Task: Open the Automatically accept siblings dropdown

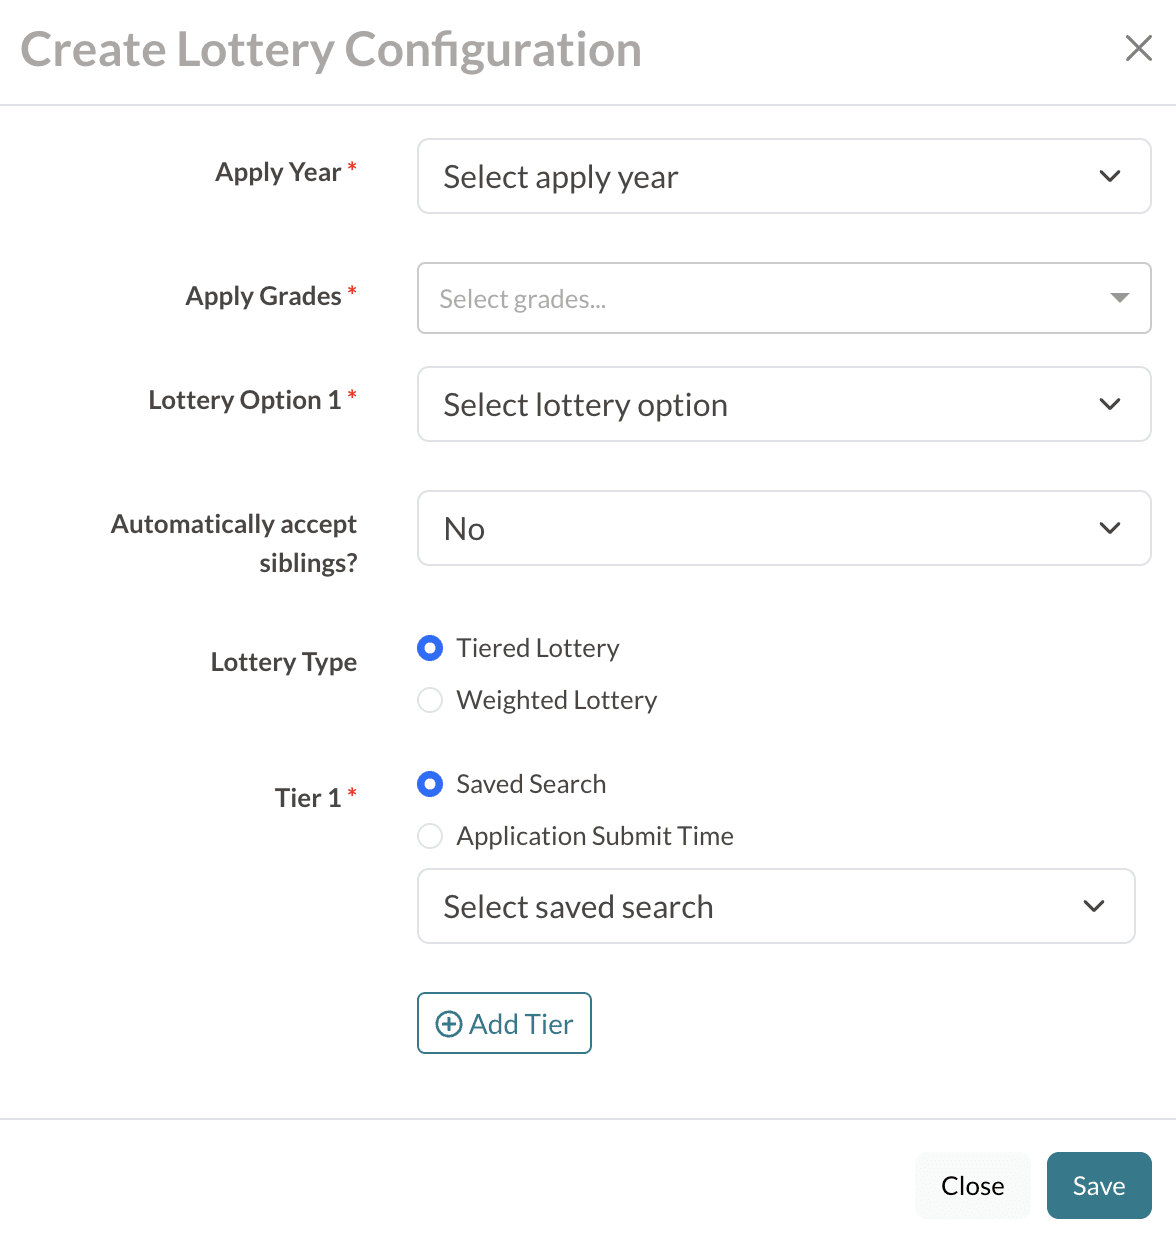Action: click(x=784, y=528)
